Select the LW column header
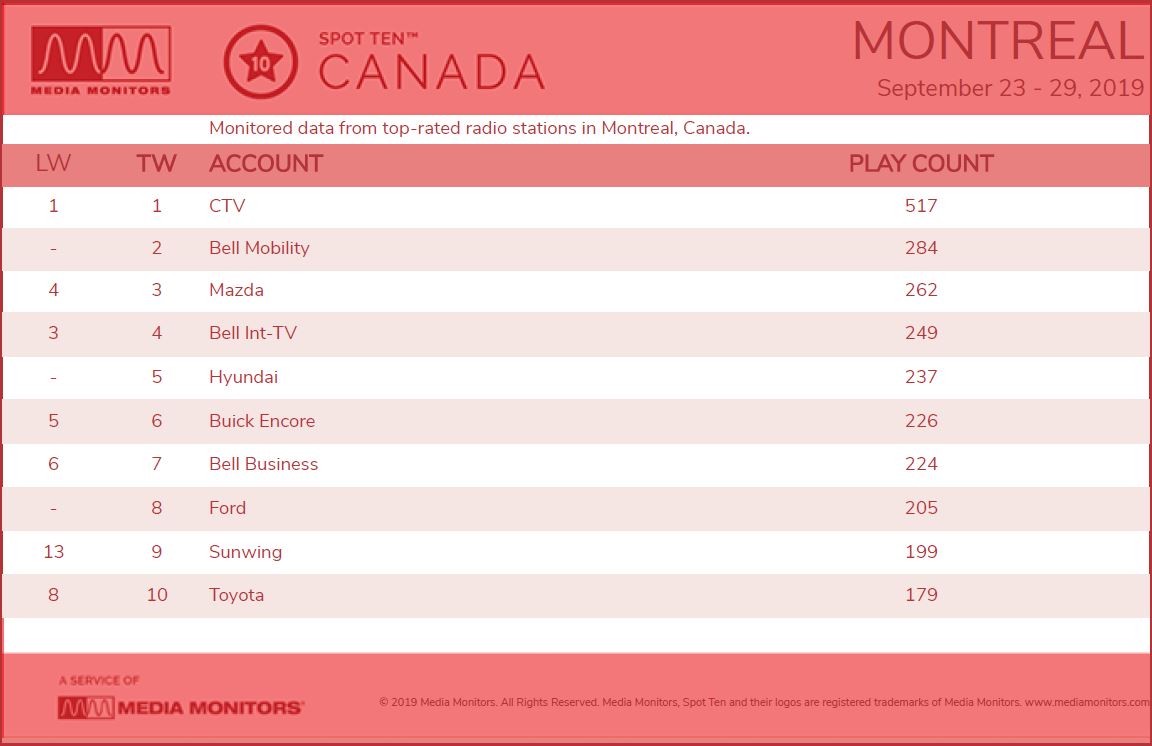This screenshot has width=1152, height=746. pos(53,163)
